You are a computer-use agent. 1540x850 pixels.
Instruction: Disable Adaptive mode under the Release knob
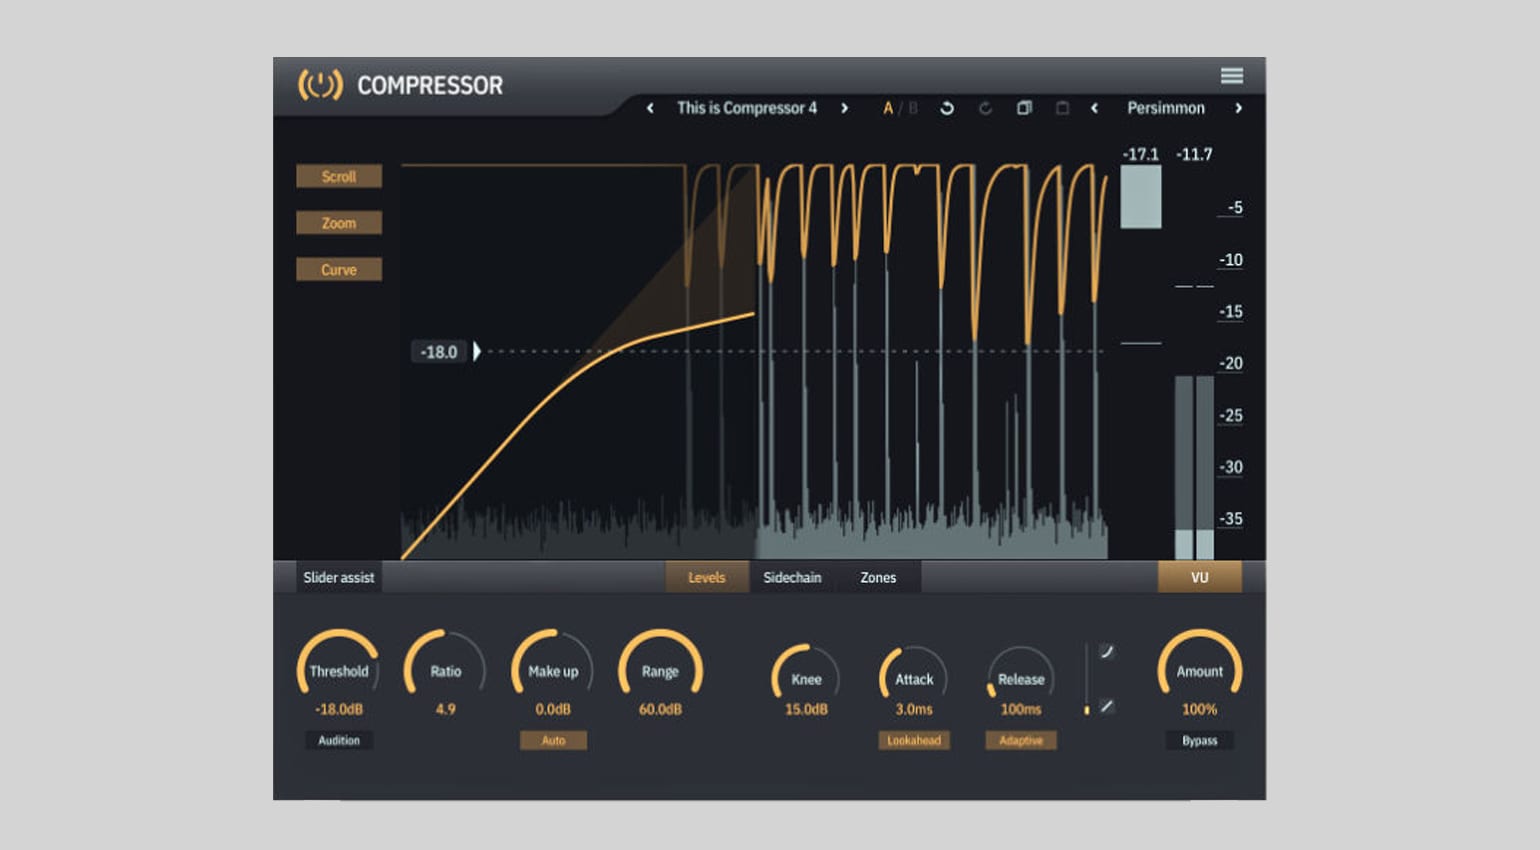coord(1020,740)
